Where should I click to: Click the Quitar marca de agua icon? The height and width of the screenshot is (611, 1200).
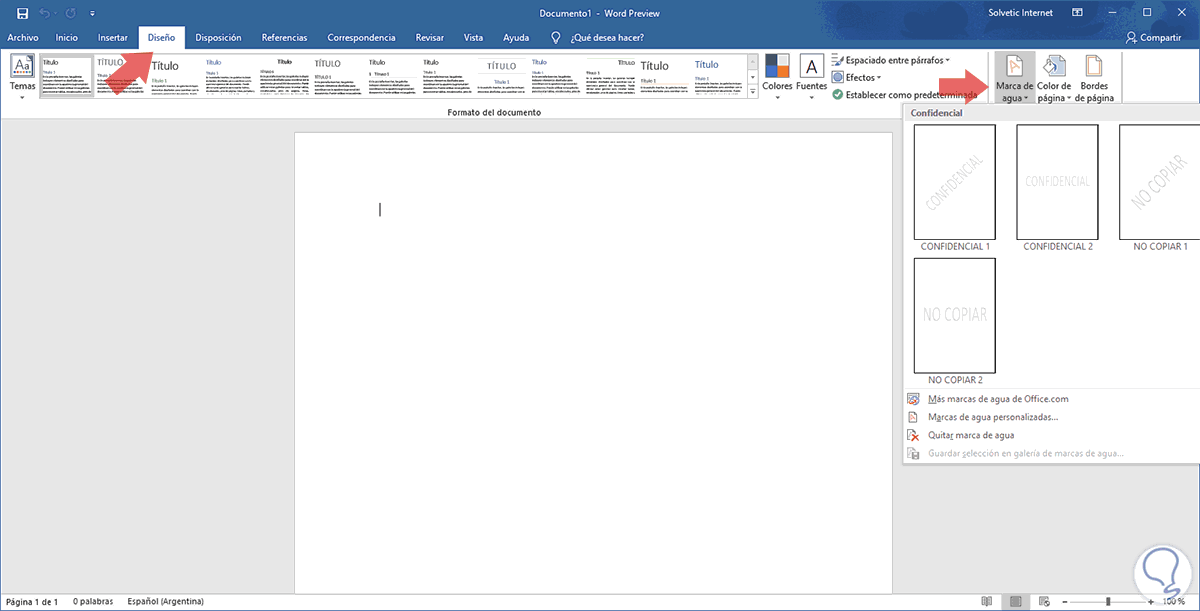tap(912, 435)
